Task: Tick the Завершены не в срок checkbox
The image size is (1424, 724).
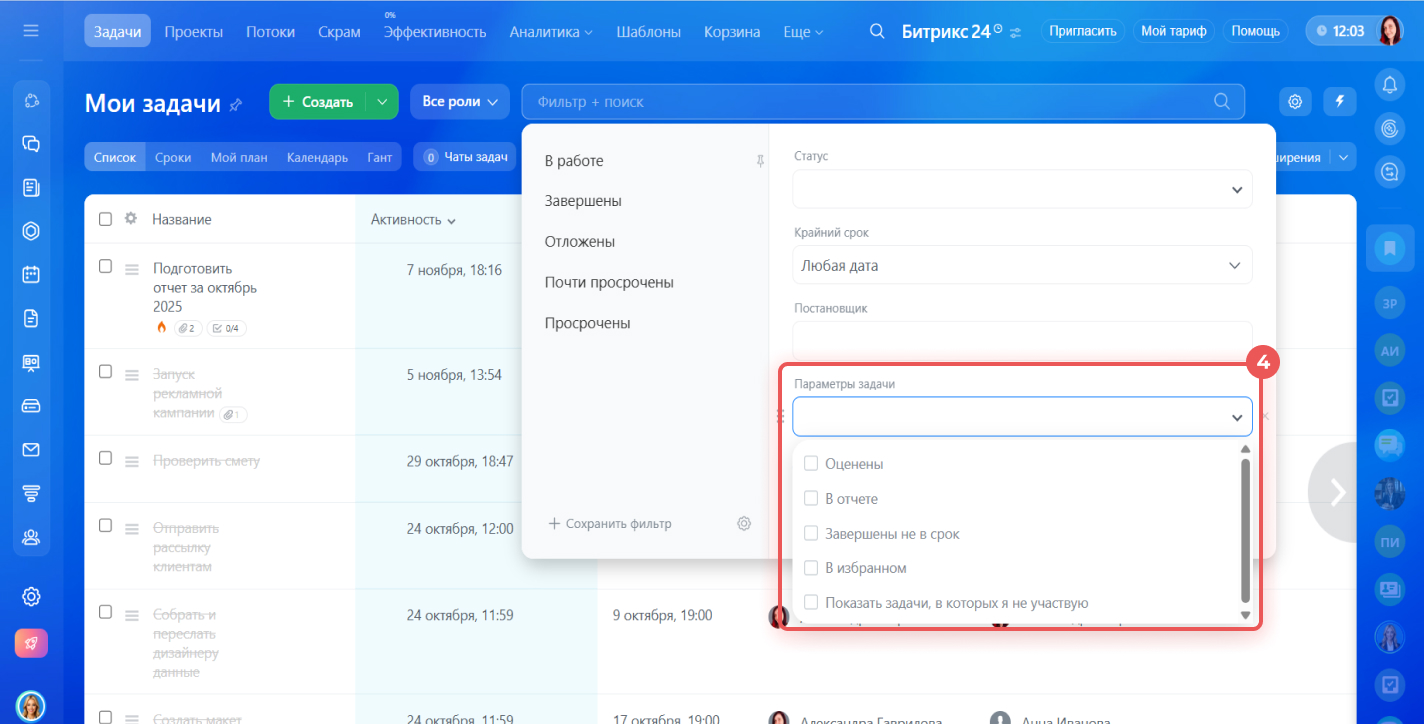Action: coord(811,534)
